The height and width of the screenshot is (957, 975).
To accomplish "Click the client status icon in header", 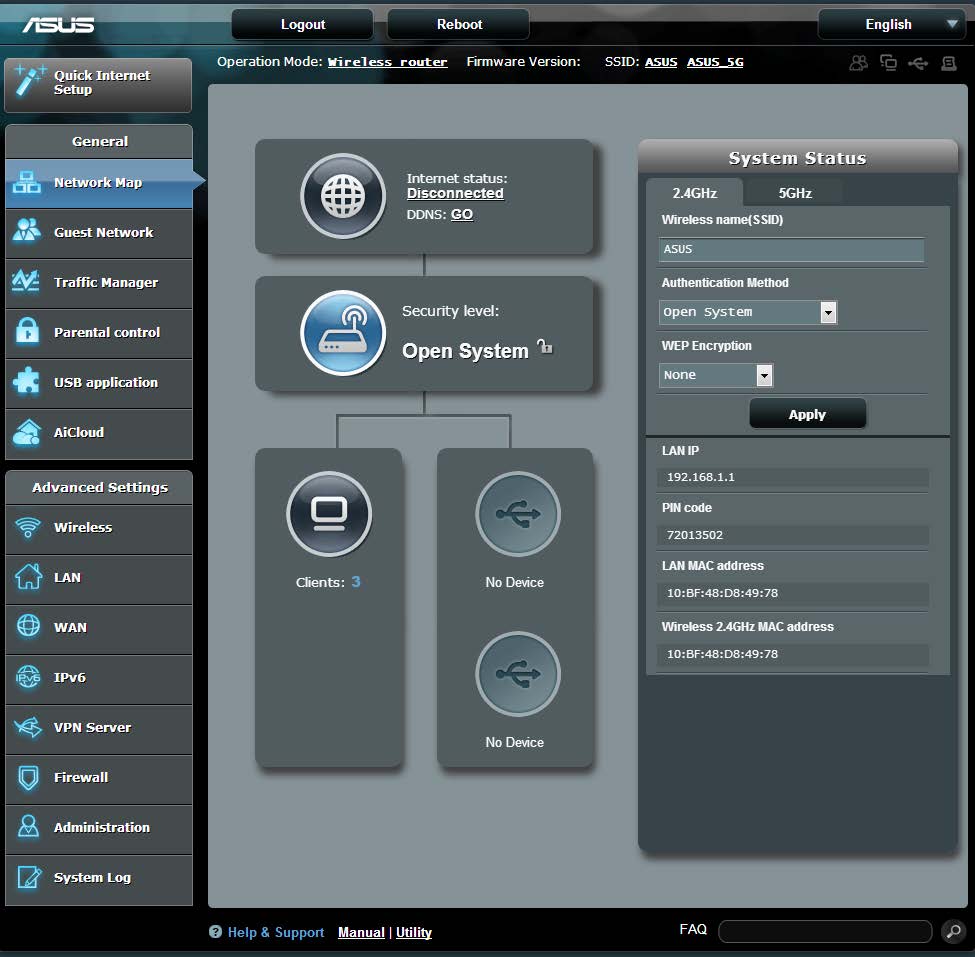I will click(x=888, y=62).
